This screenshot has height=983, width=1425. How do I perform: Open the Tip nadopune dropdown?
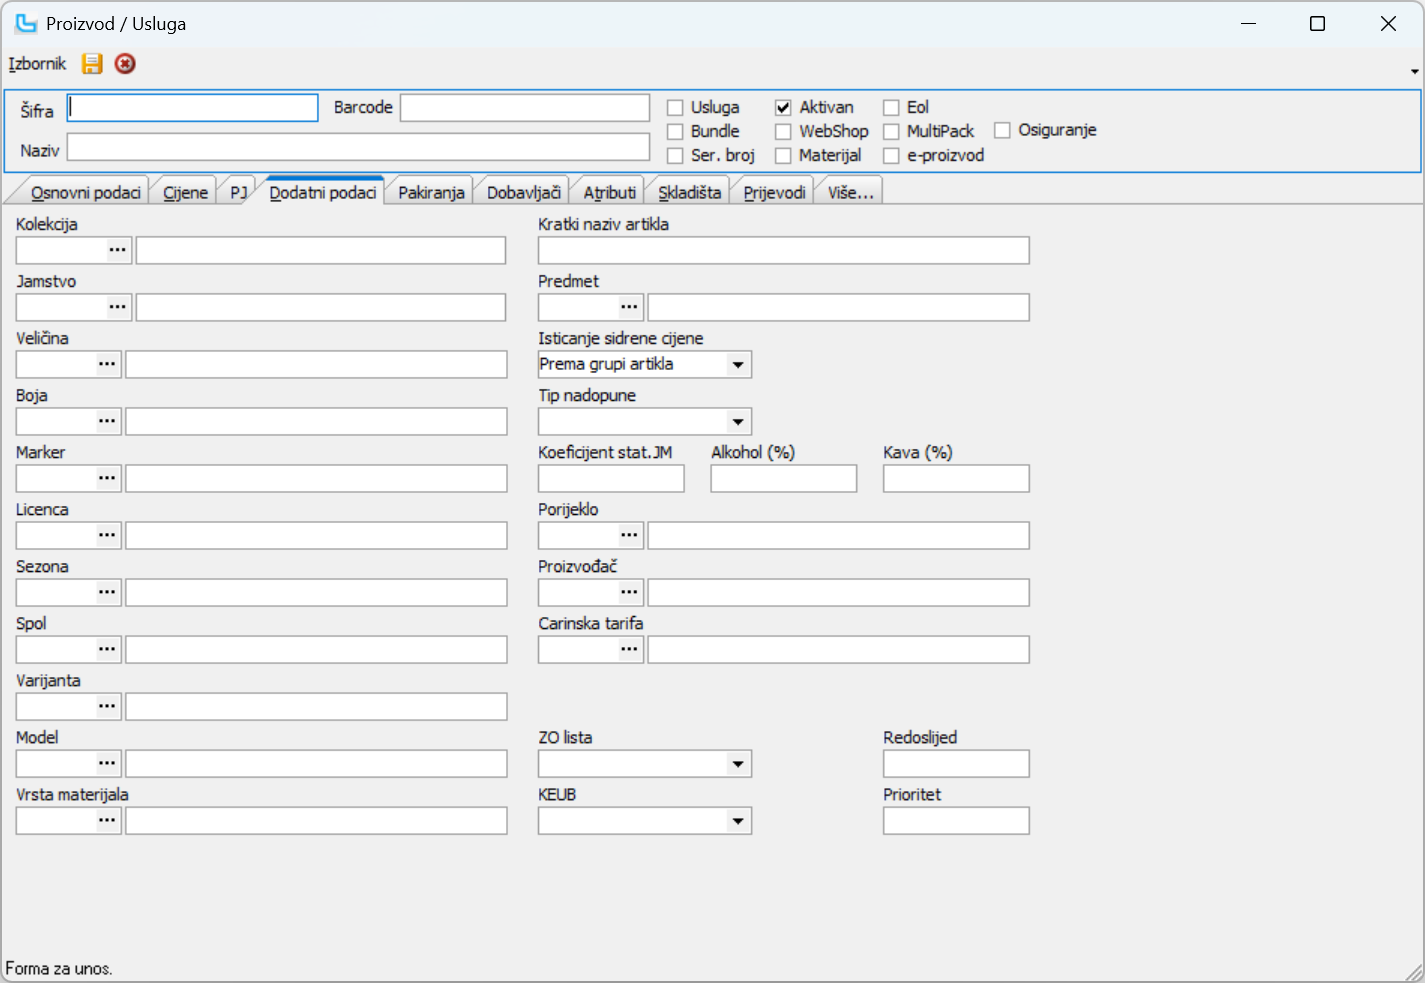pos(738,422)
